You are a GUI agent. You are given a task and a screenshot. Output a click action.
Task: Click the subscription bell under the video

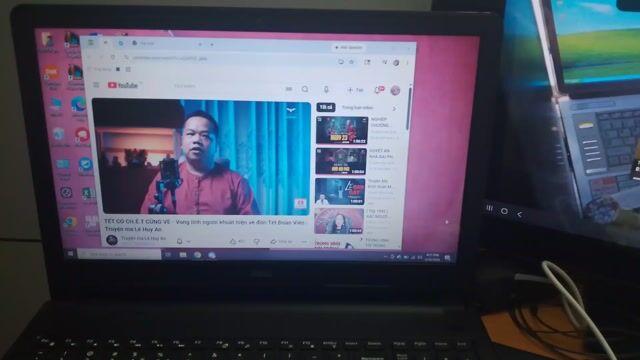pyautogui.click(x=180, y=242)
